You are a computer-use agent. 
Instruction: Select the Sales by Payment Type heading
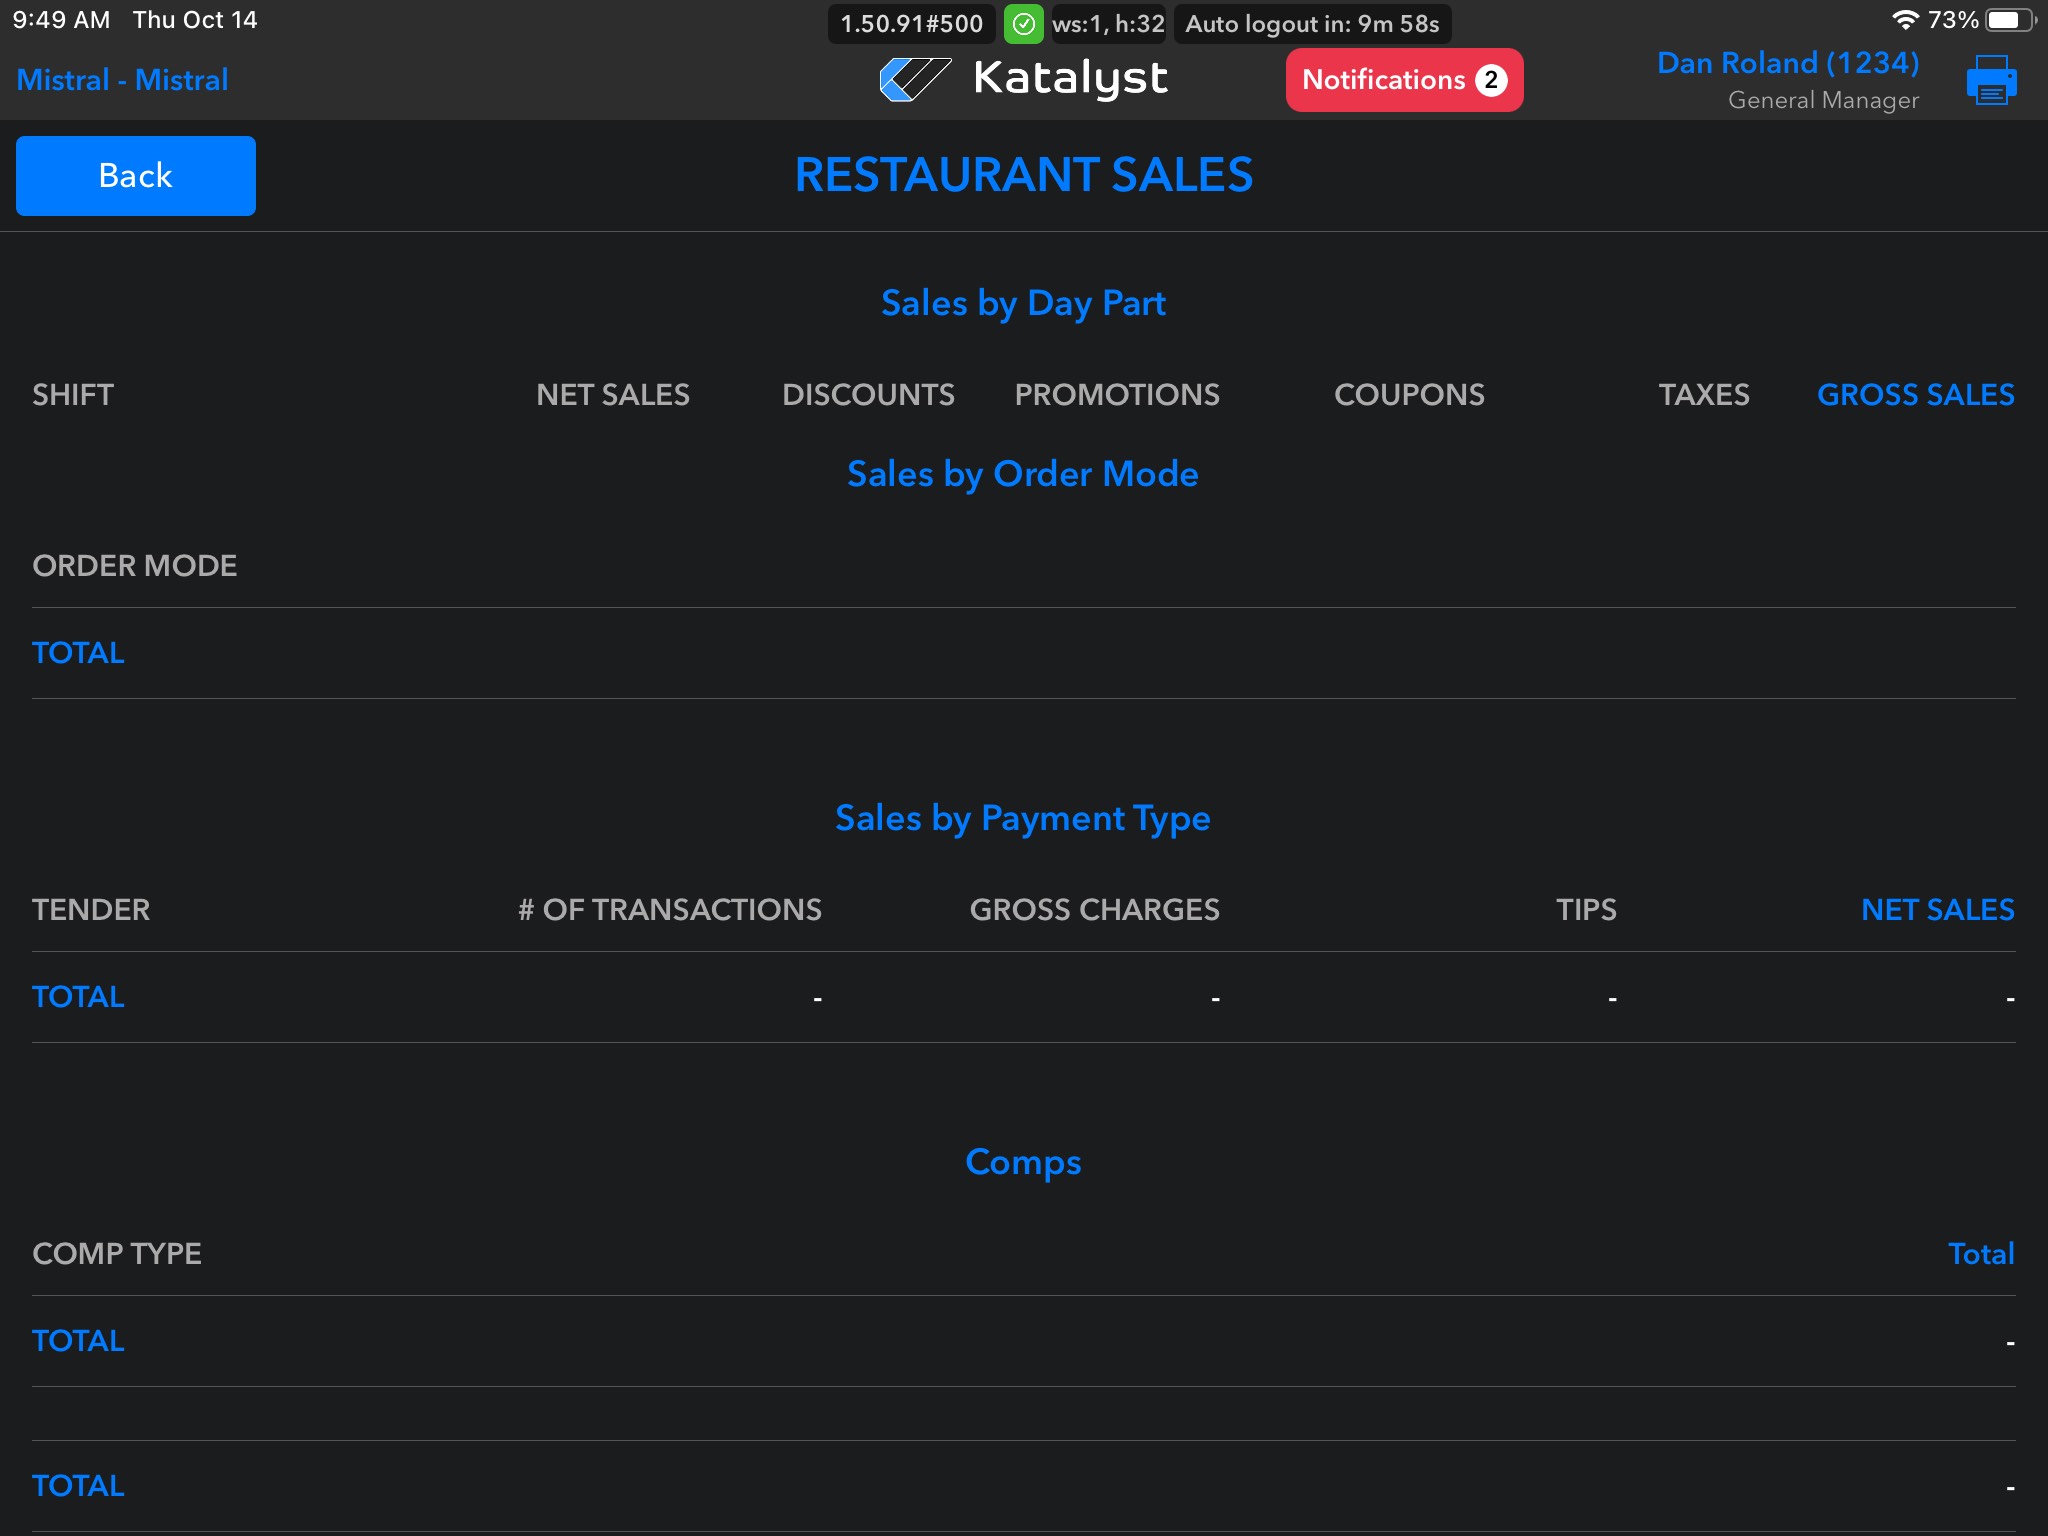pyautogui.click(x=1022, y=818)
